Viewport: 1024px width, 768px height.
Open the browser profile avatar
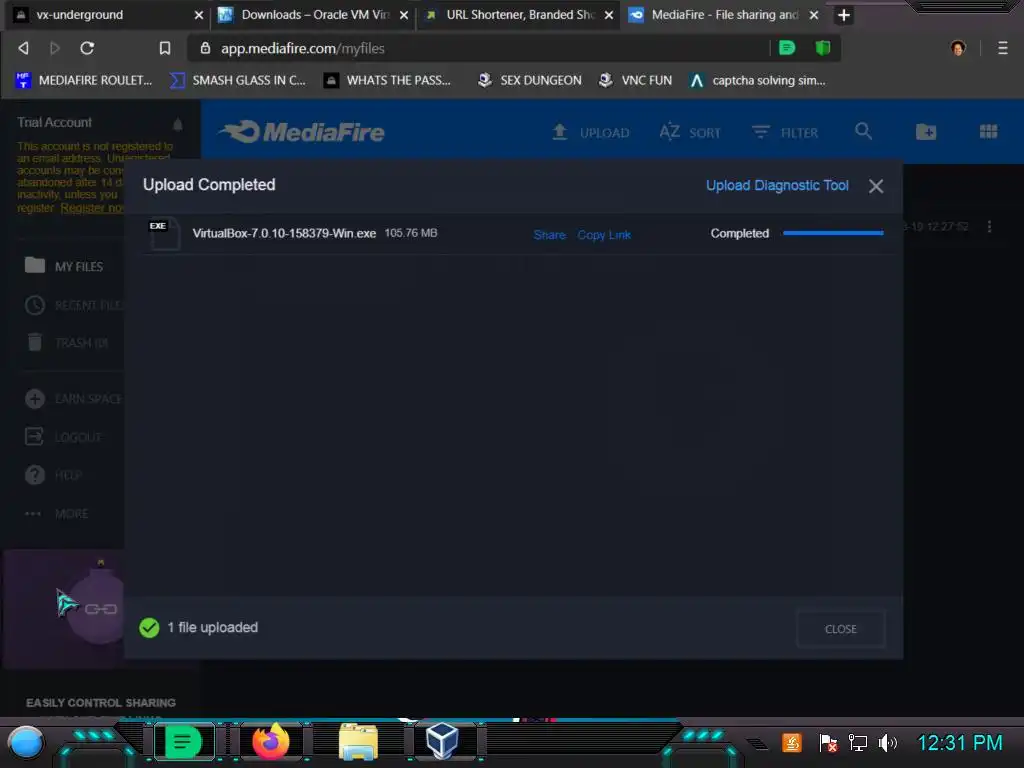point(958,48)
